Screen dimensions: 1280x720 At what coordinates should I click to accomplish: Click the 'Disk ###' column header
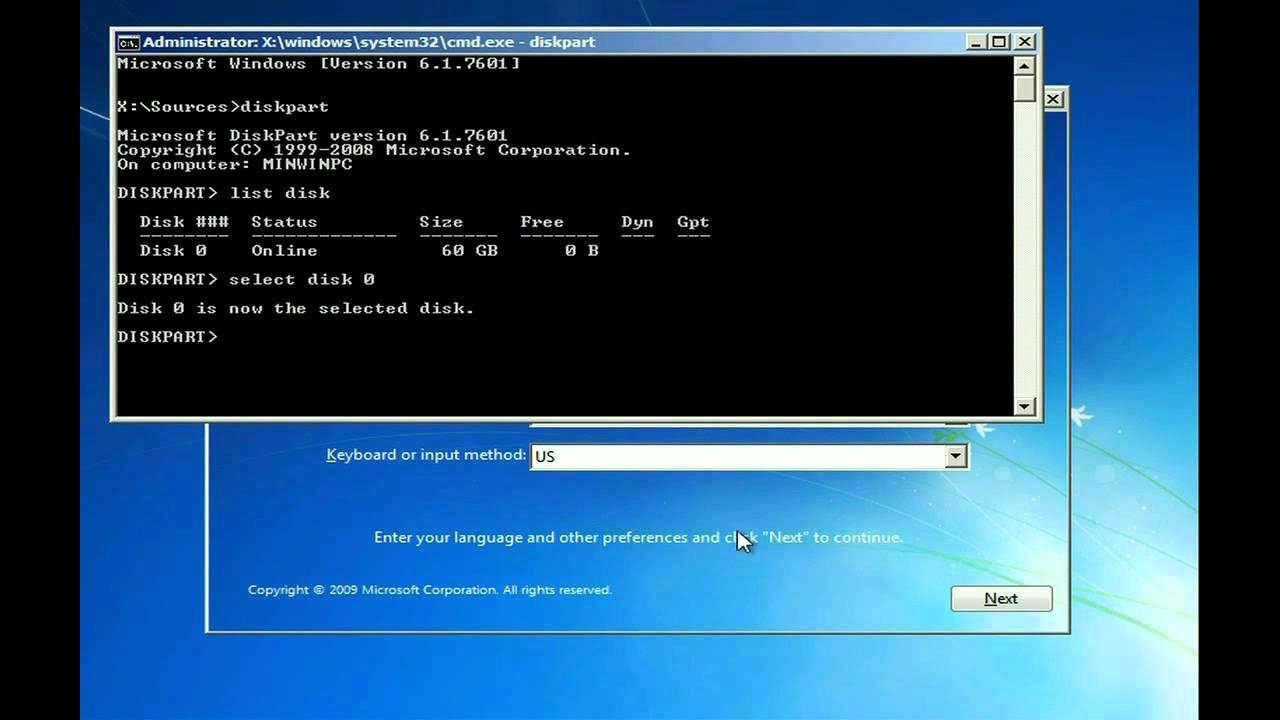point(184,222)
